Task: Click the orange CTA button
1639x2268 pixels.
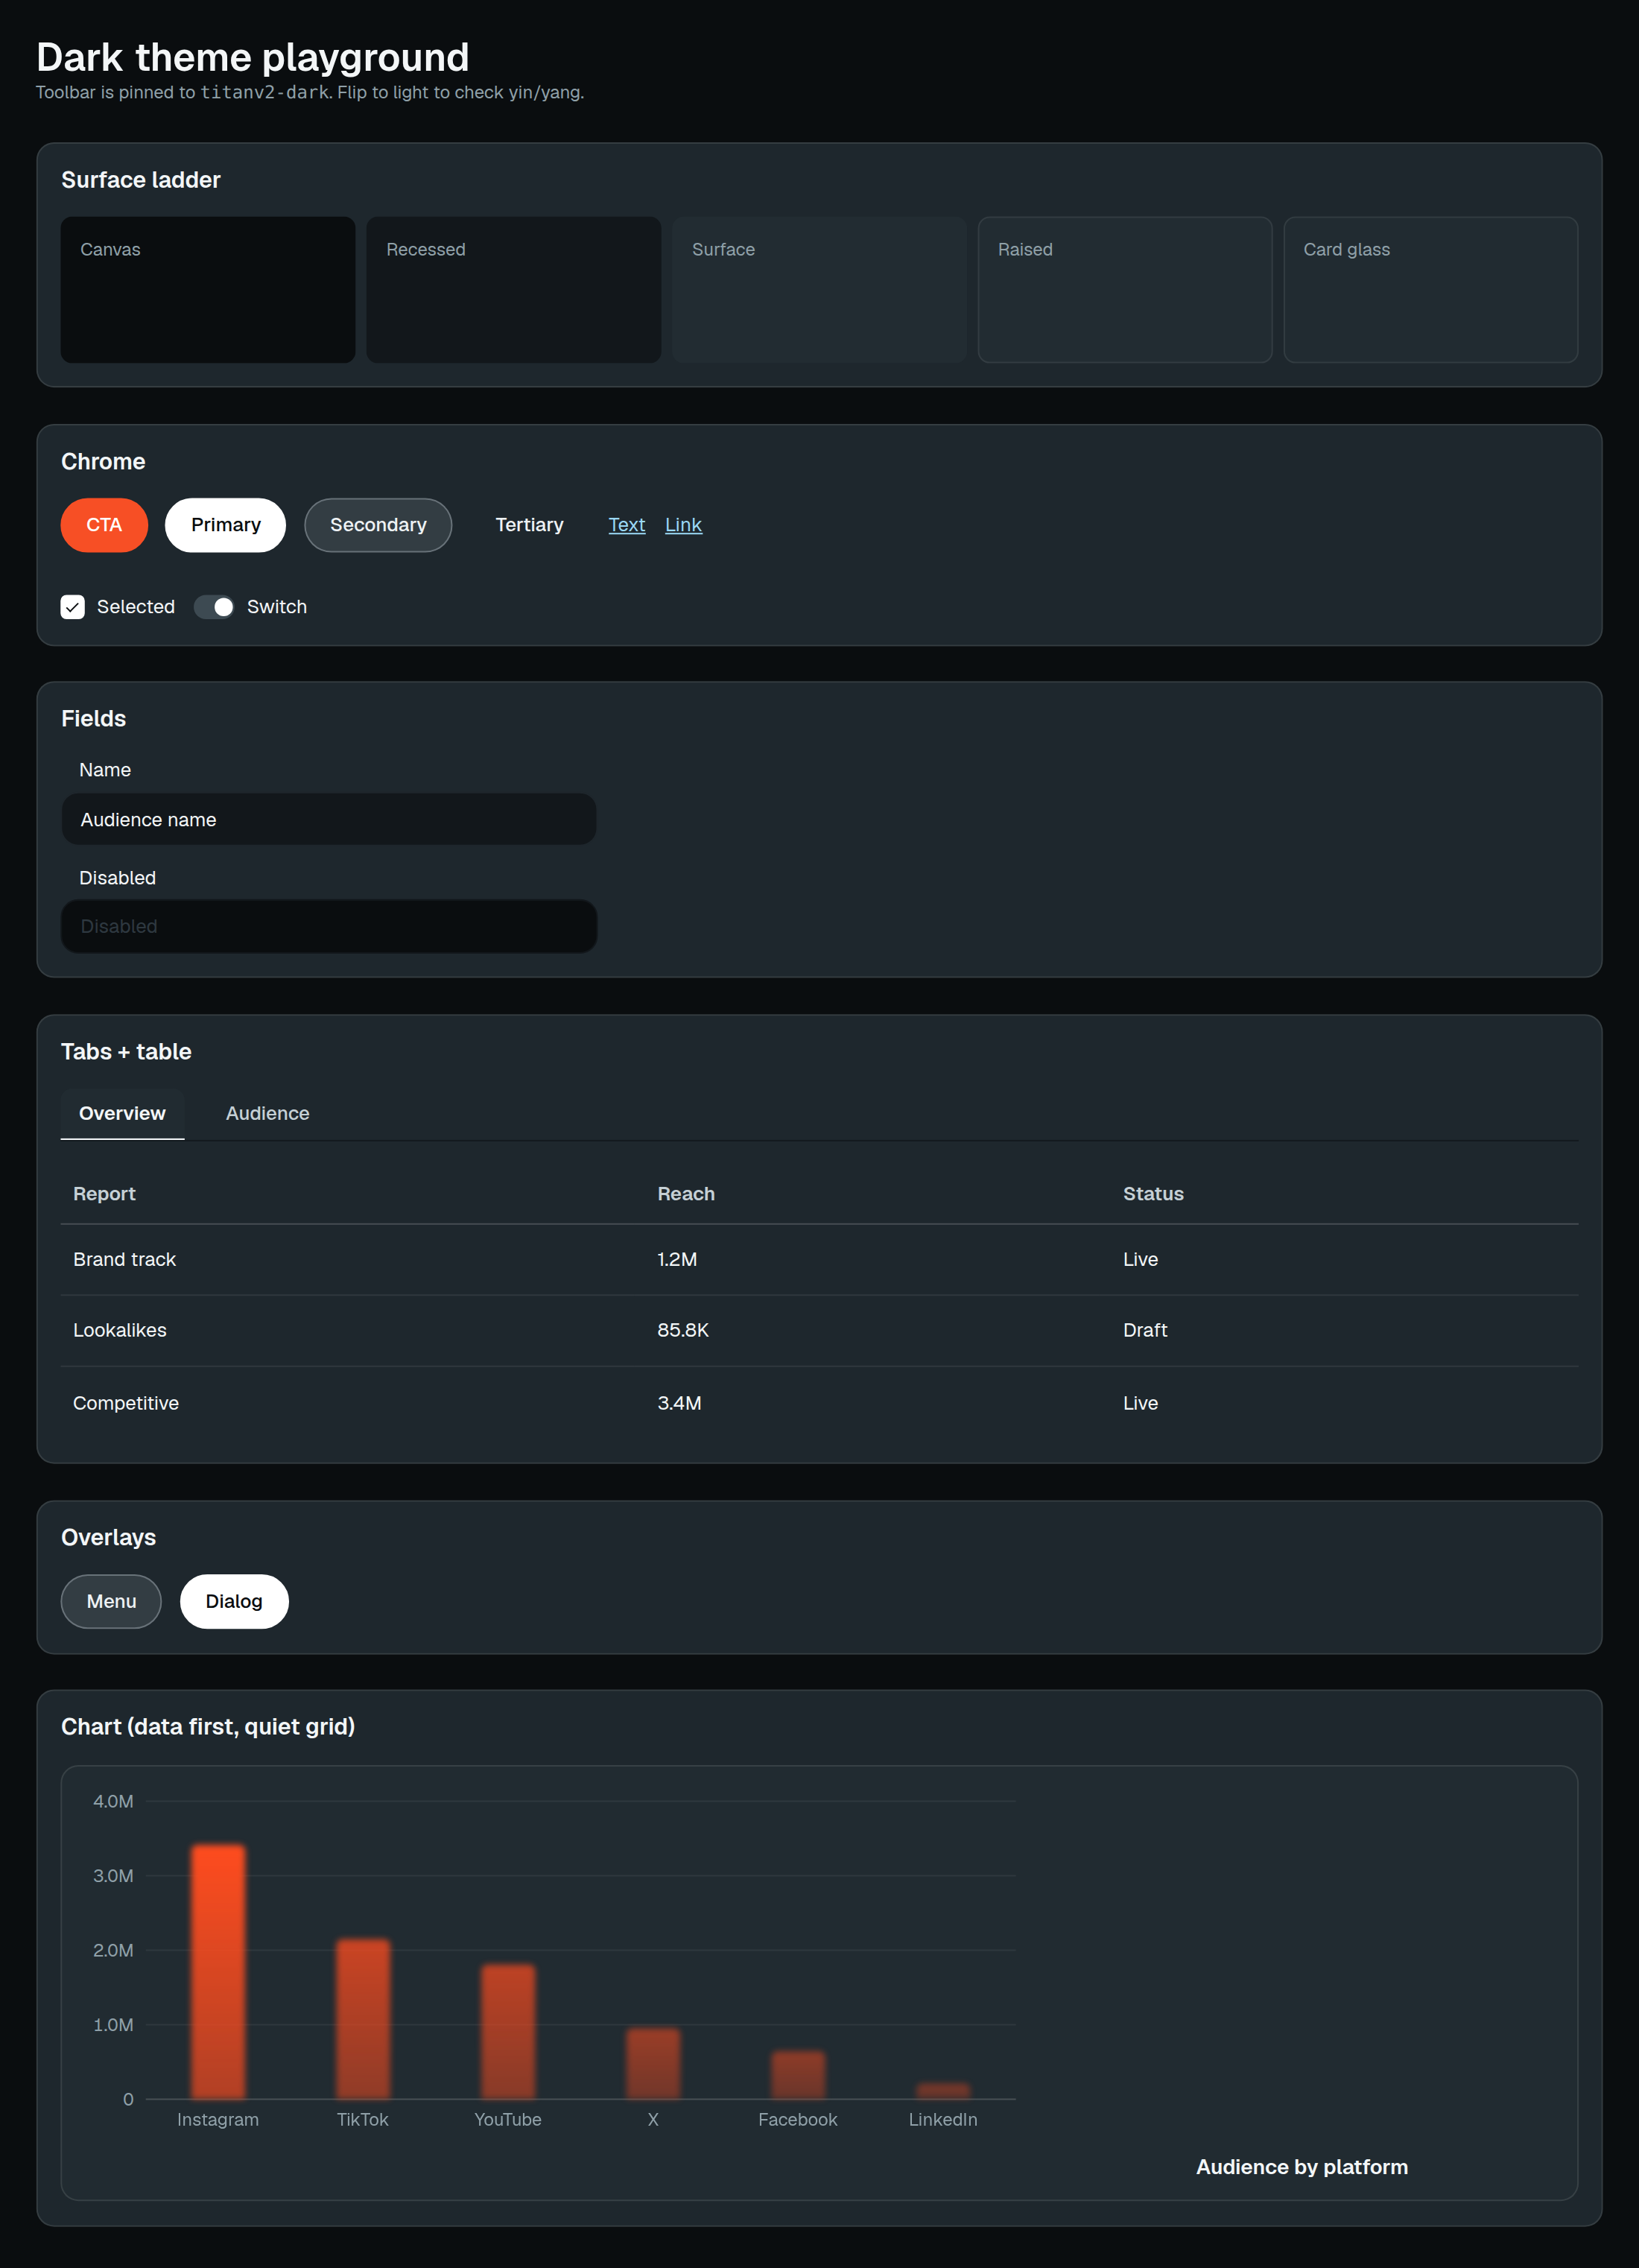Action: [104, 525]
